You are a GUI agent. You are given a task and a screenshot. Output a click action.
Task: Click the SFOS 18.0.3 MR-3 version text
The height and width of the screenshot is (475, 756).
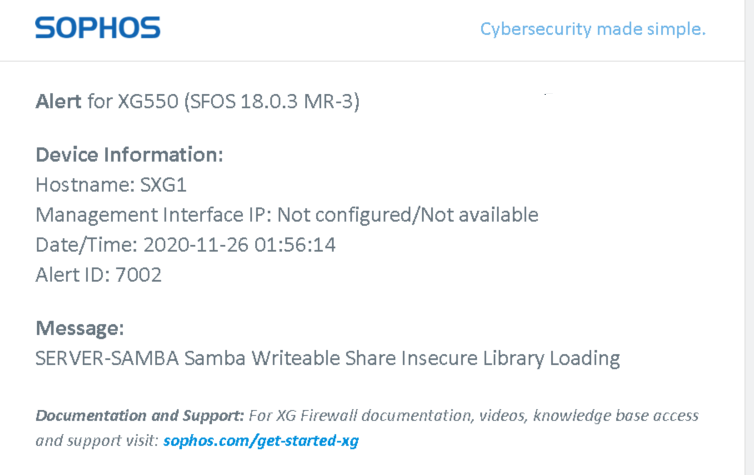[x=272, y=102]
